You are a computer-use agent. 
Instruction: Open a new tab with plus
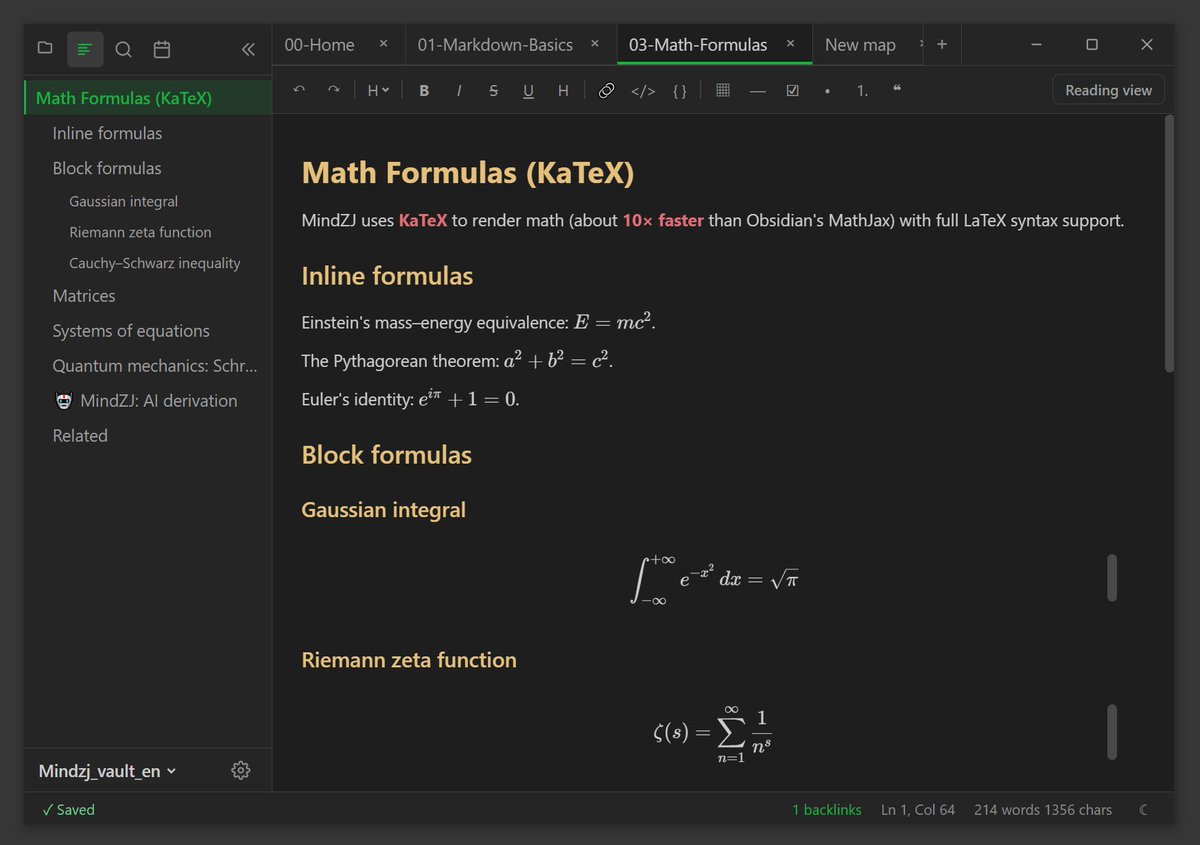(x=942, y=45)
